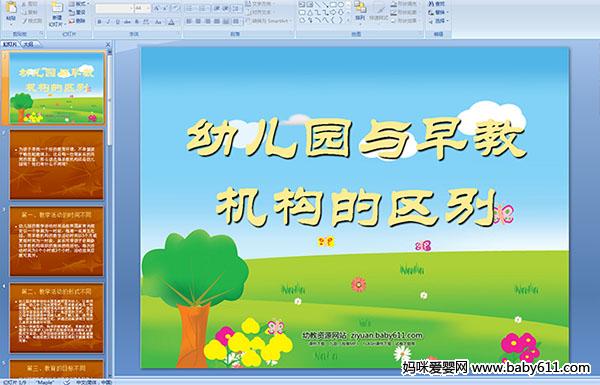Click the align text left icon
Viewport: 600px width, 385px height.
(189, 22)
